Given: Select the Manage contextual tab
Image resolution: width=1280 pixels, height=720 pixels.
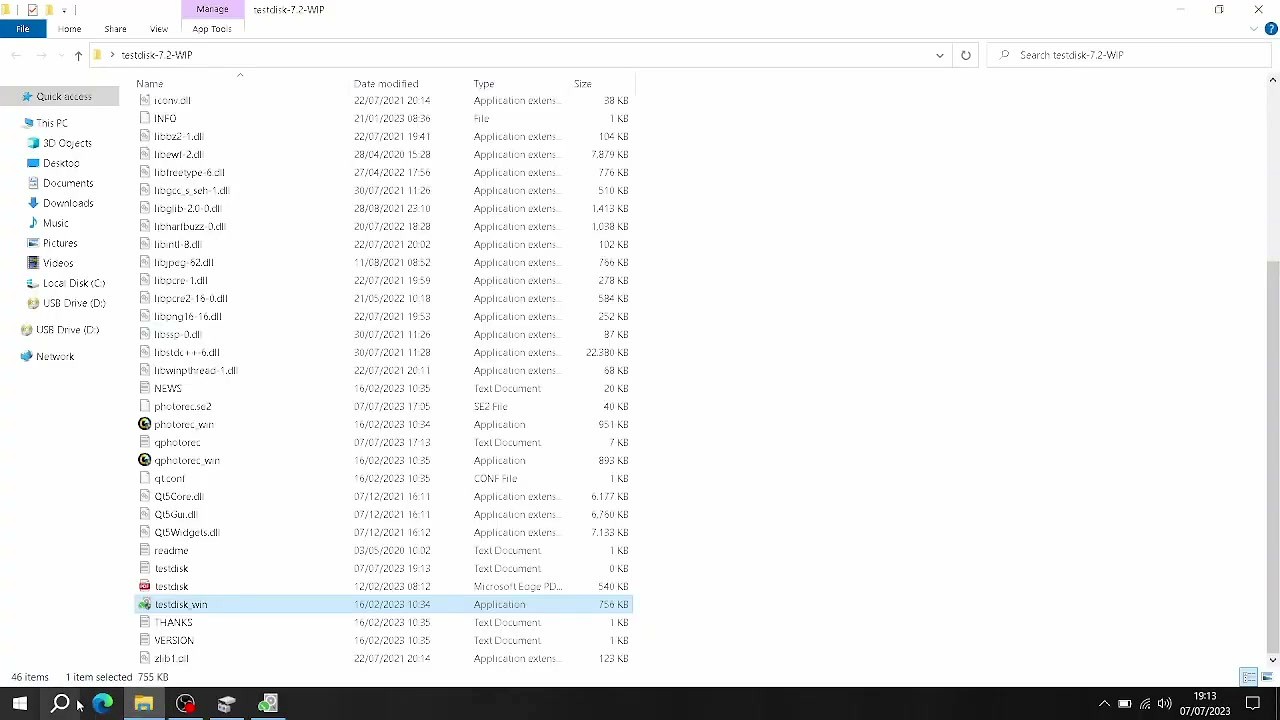Looking at the screenshot, I should coord(212,9).
